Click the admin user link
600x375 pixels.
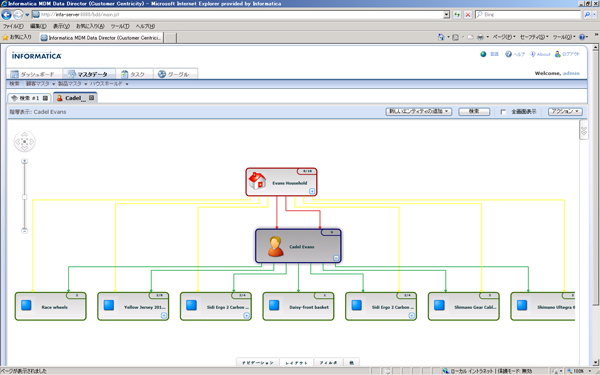point(571,73)
